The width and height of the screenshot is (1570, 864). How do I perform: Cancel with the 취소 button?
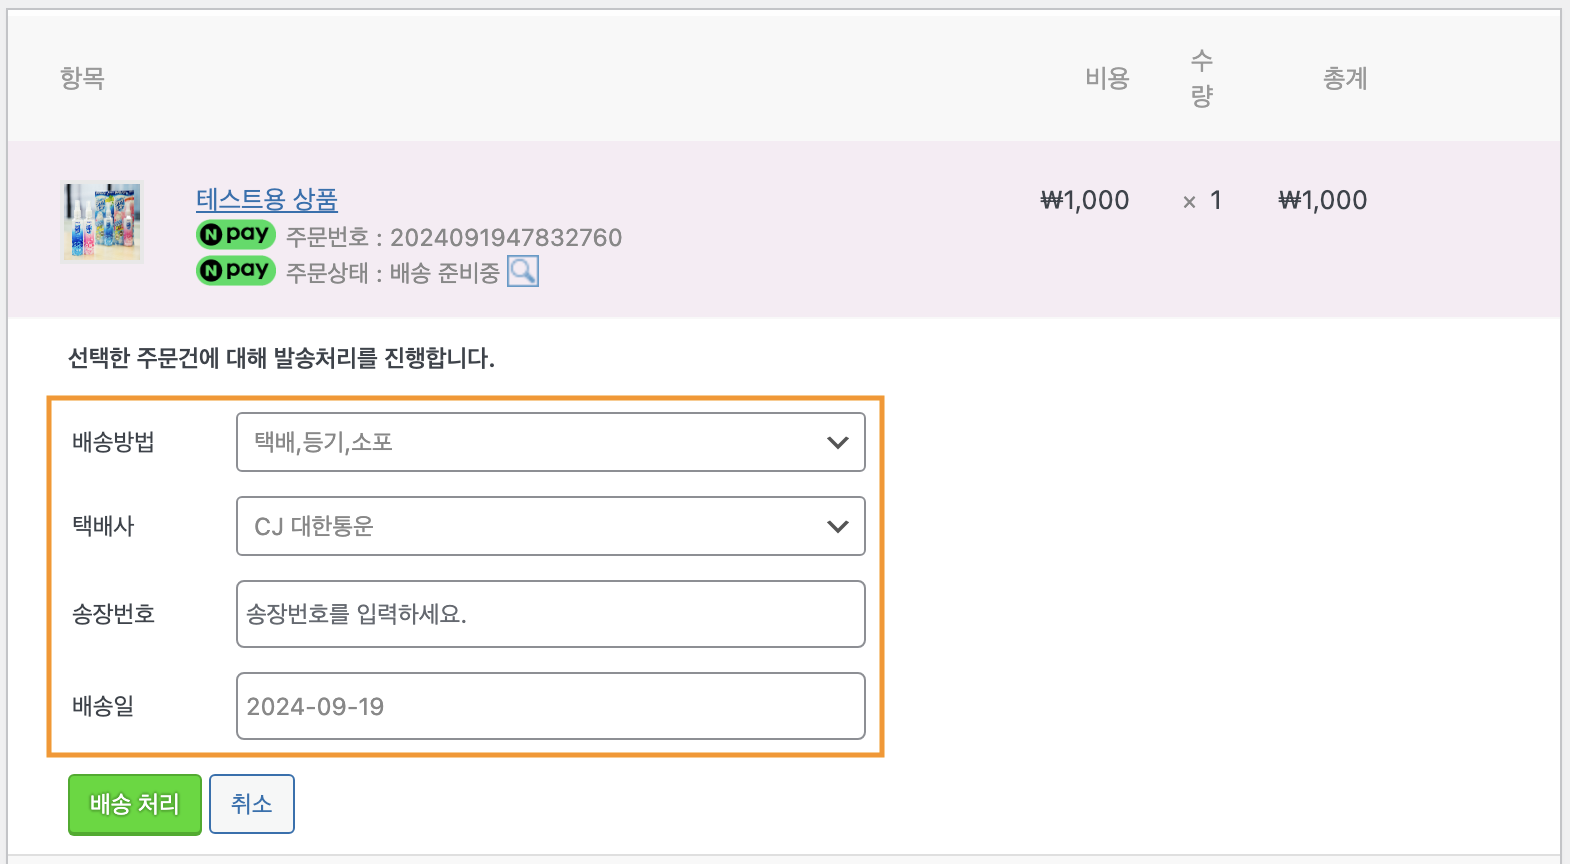tap(252, 804)
